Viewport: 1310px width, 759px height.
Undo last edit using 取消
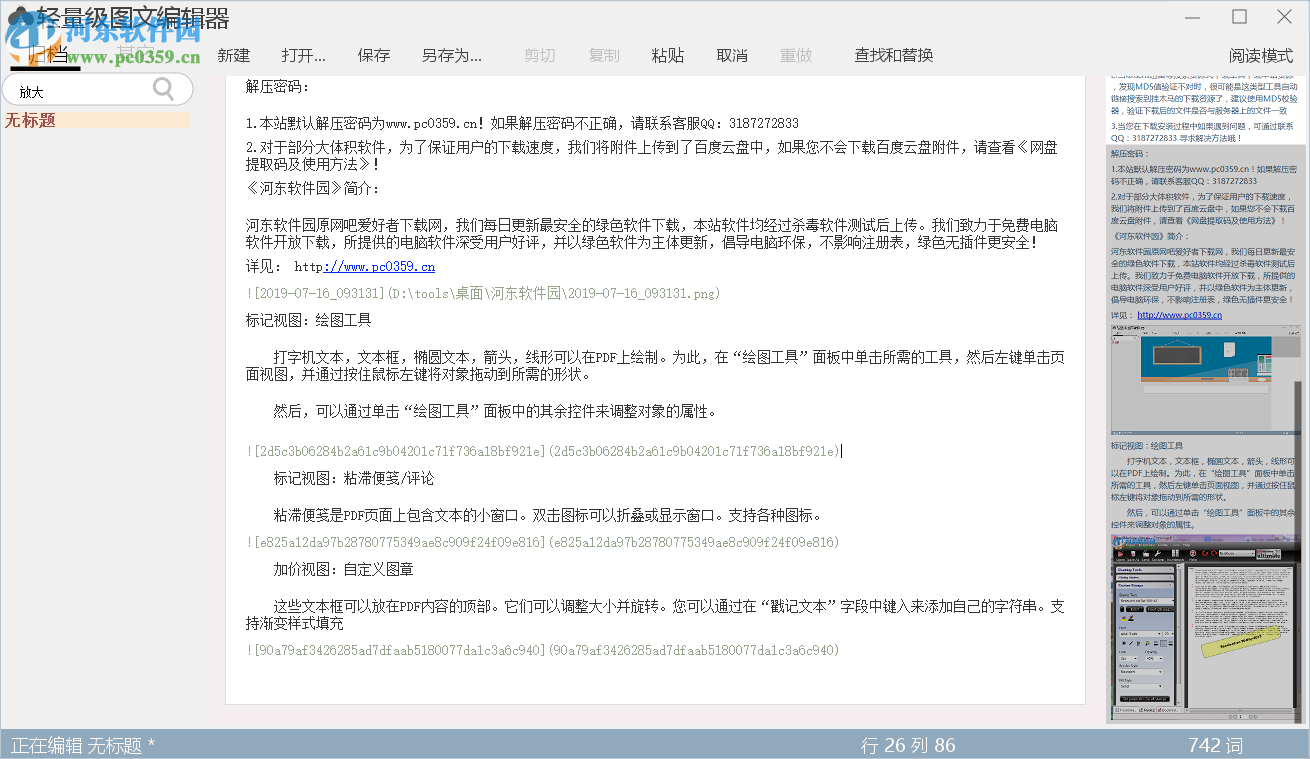point(732,55)
